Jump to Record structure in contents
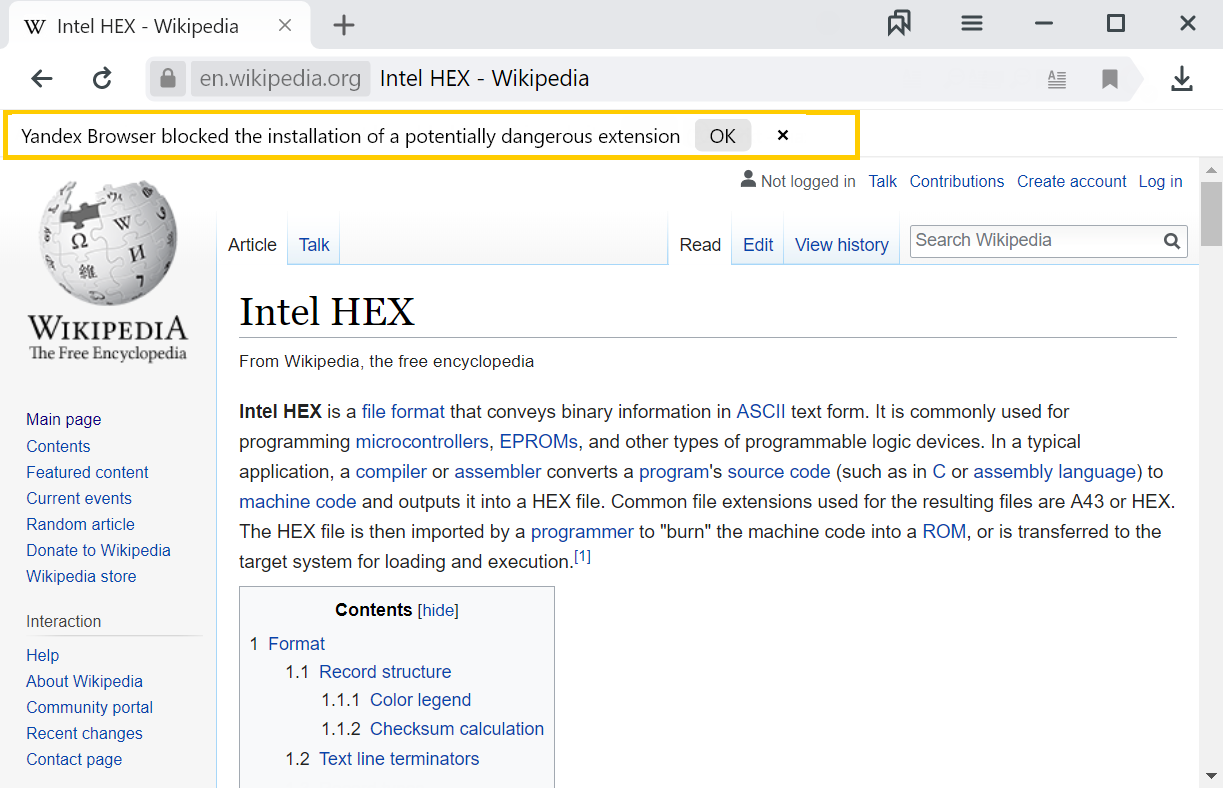1223x788 pixels. click(x=385, y=672)
